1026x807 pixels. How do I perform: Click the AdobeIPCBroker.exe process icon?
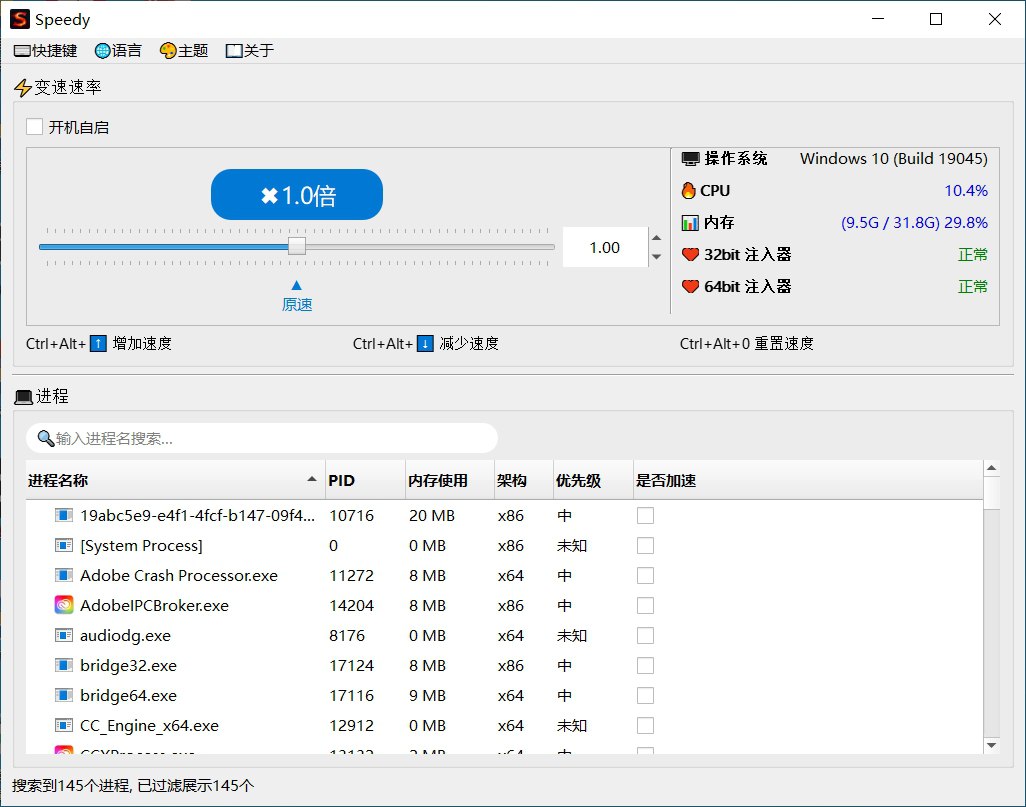coord(64,605)
